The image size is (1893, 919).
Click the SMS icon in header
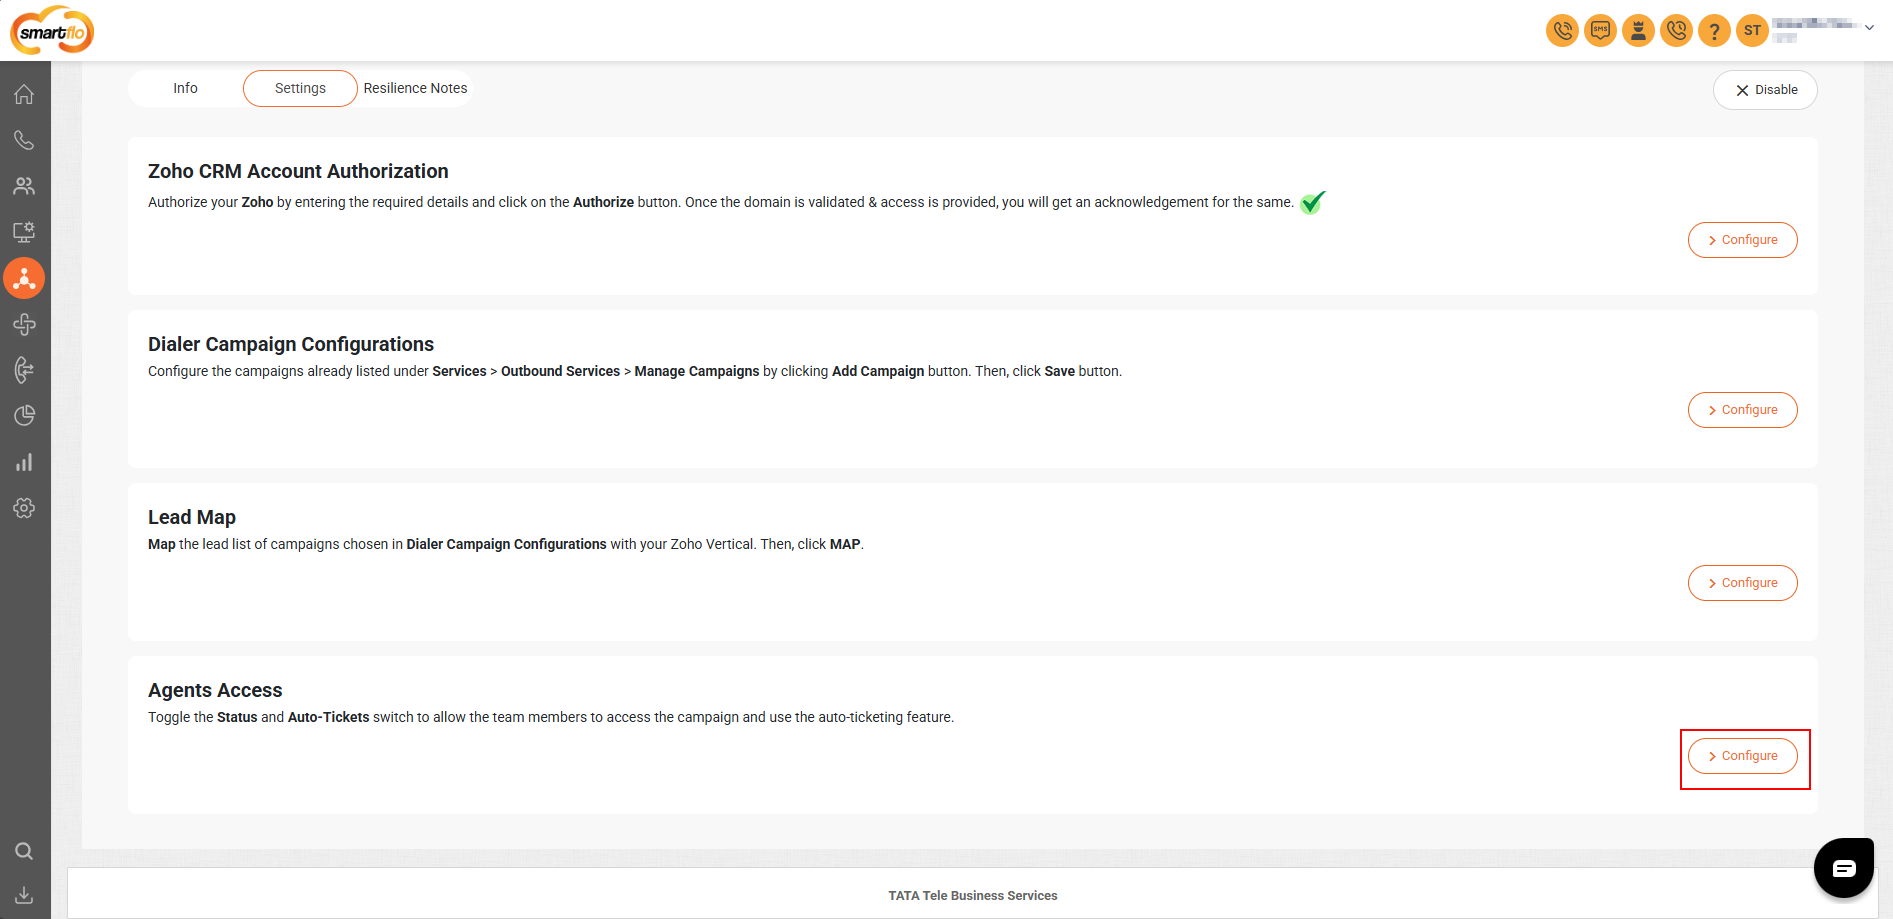[1600, 30]
